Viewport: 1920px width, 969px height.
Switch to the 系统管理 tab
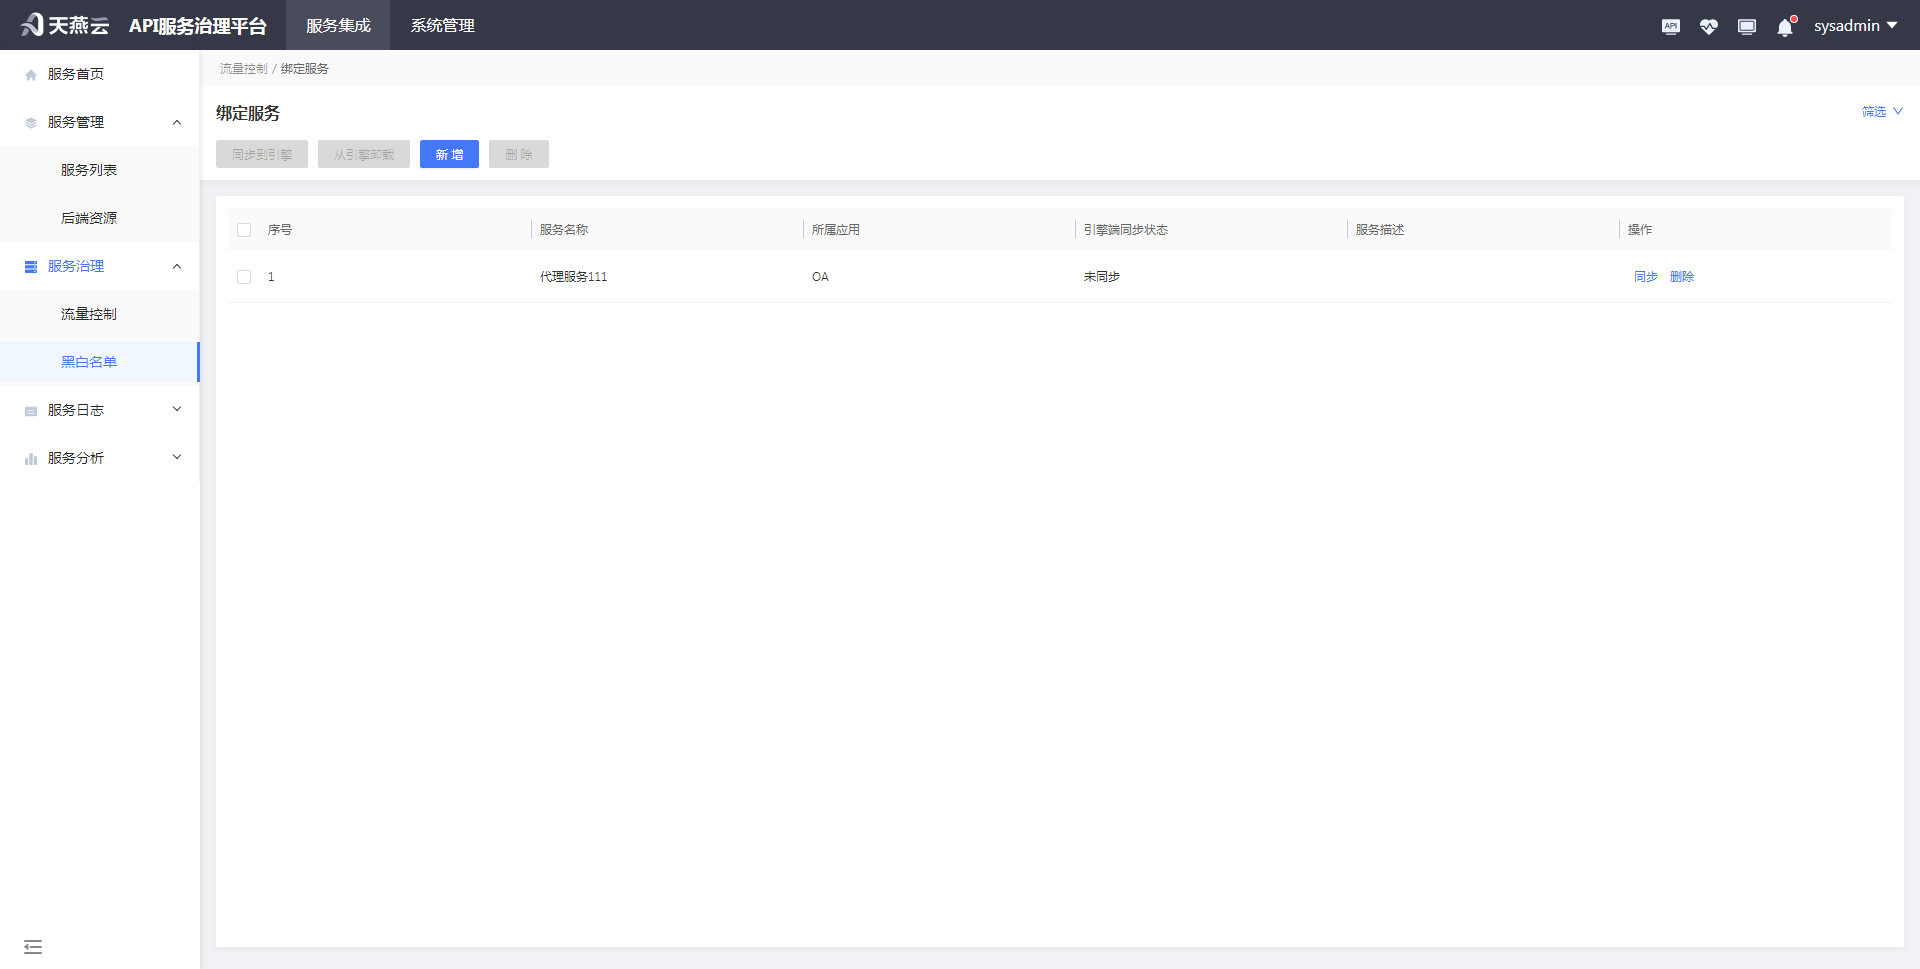click(x=442, y=25)
